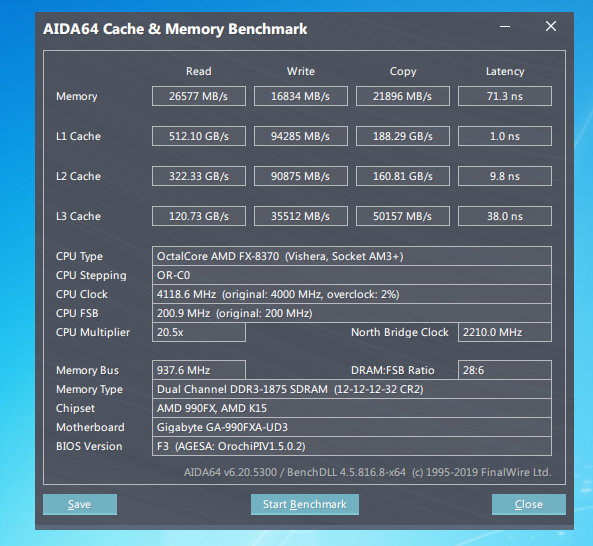Click the AIDA64 Cache & Memory Benchmark title bar
The width and height of the screenshot is (593, 546).
click(x=265, y=29)
